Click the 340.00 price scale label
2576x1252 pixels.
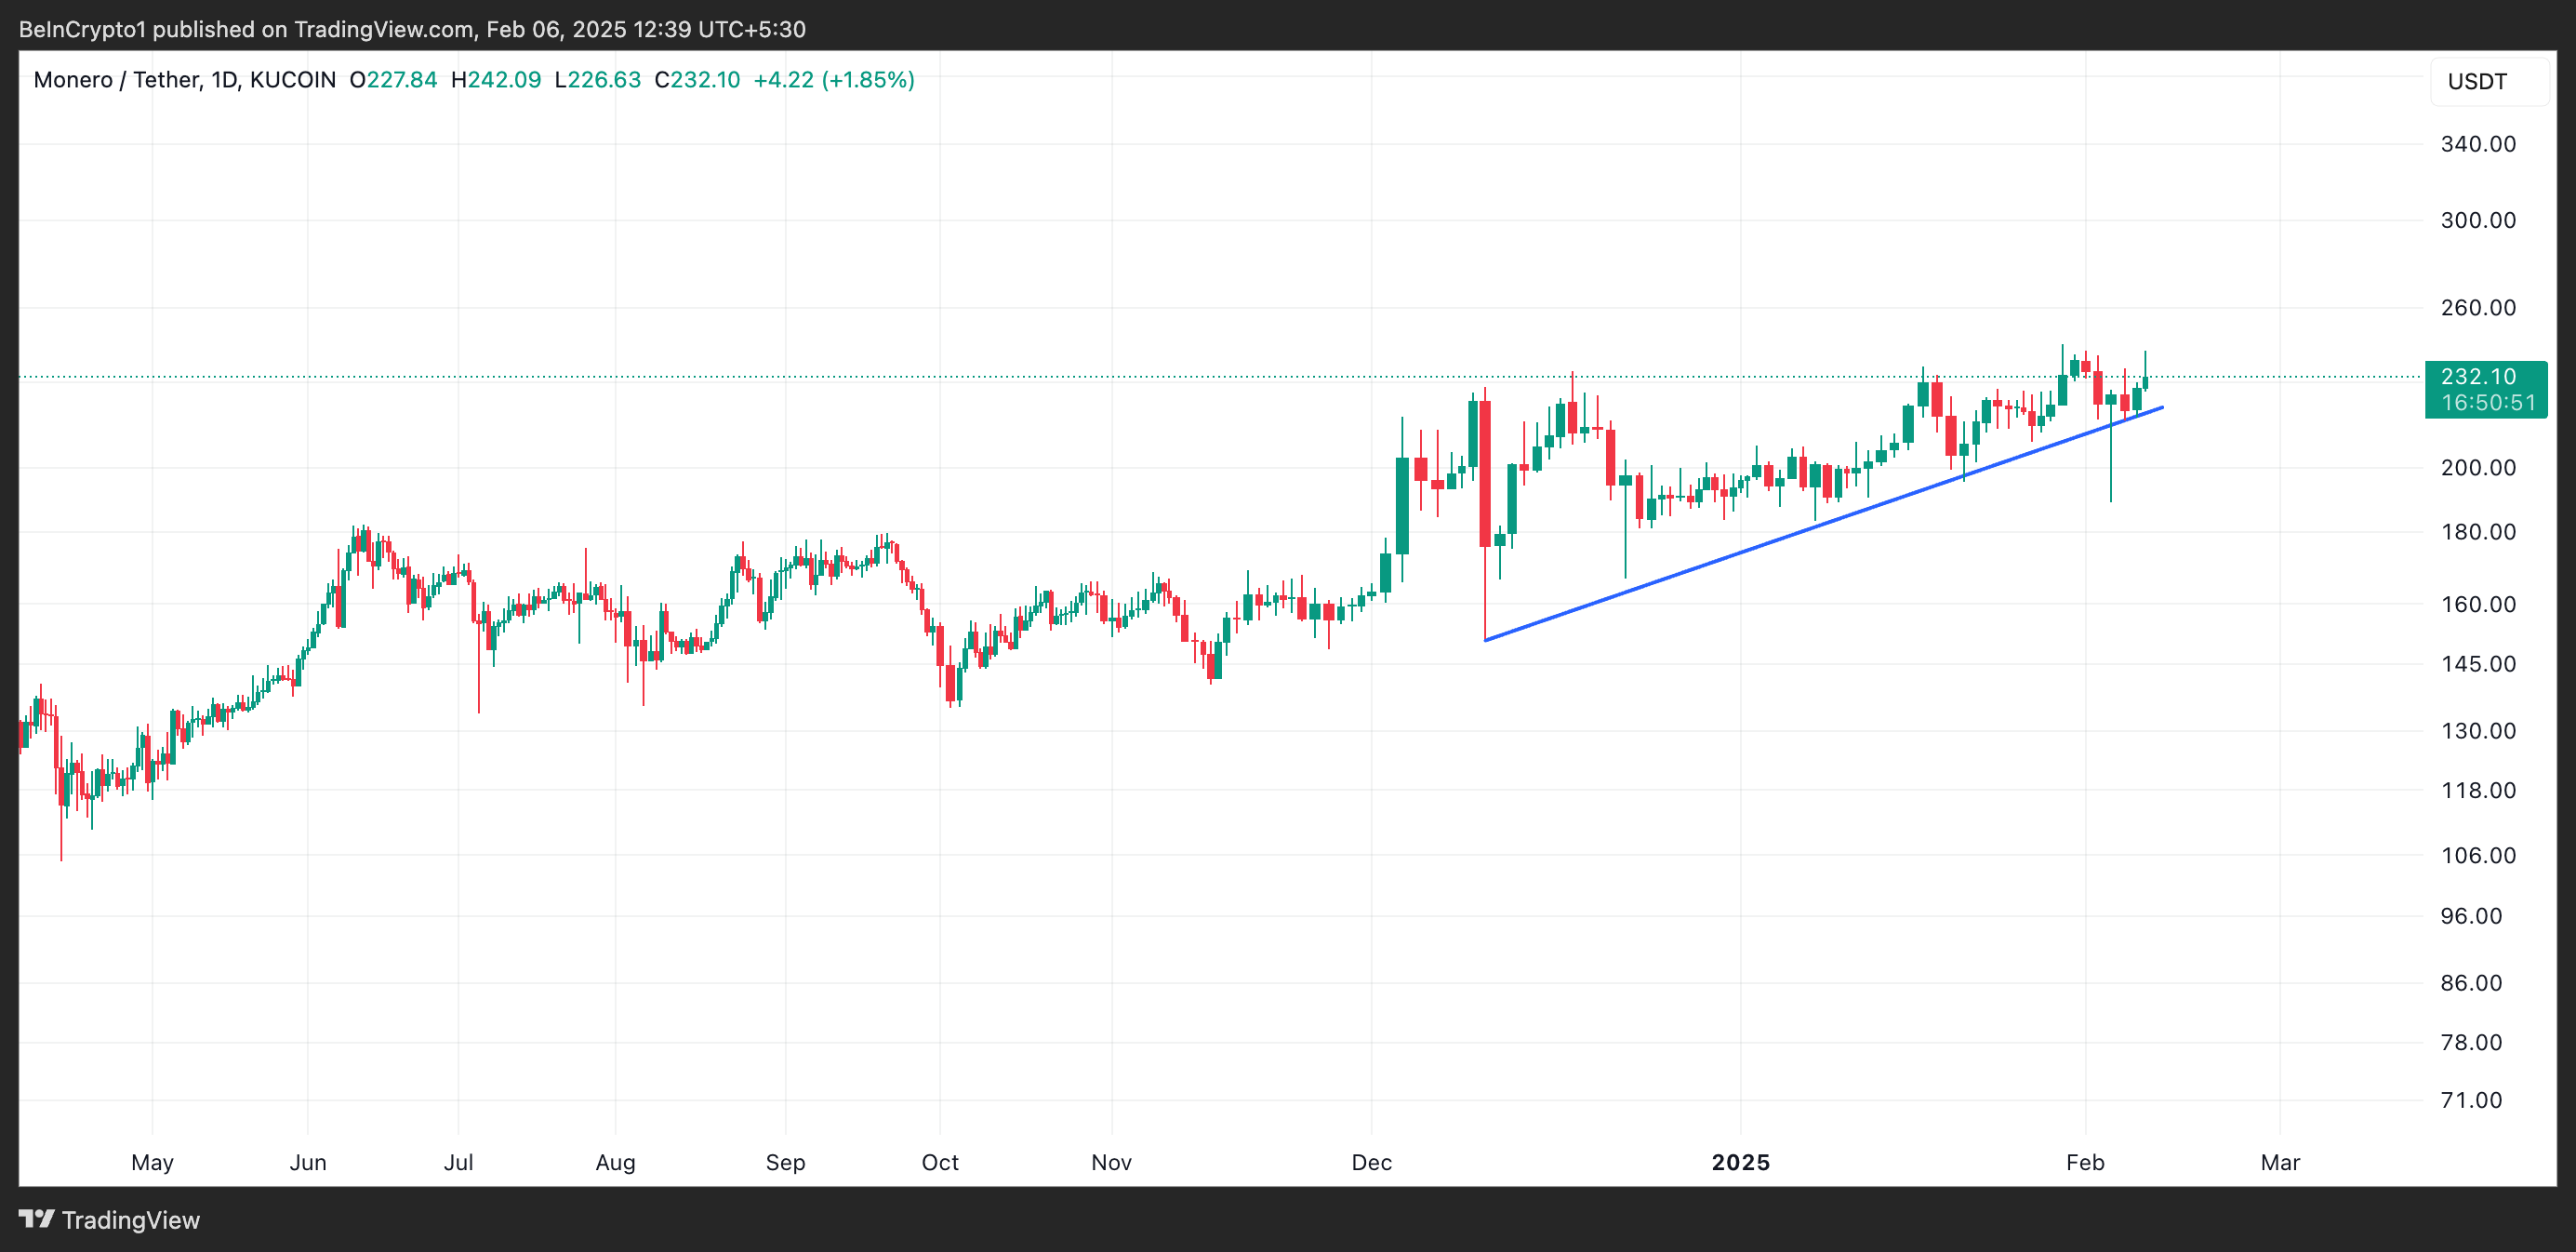tap(2477, 144)
